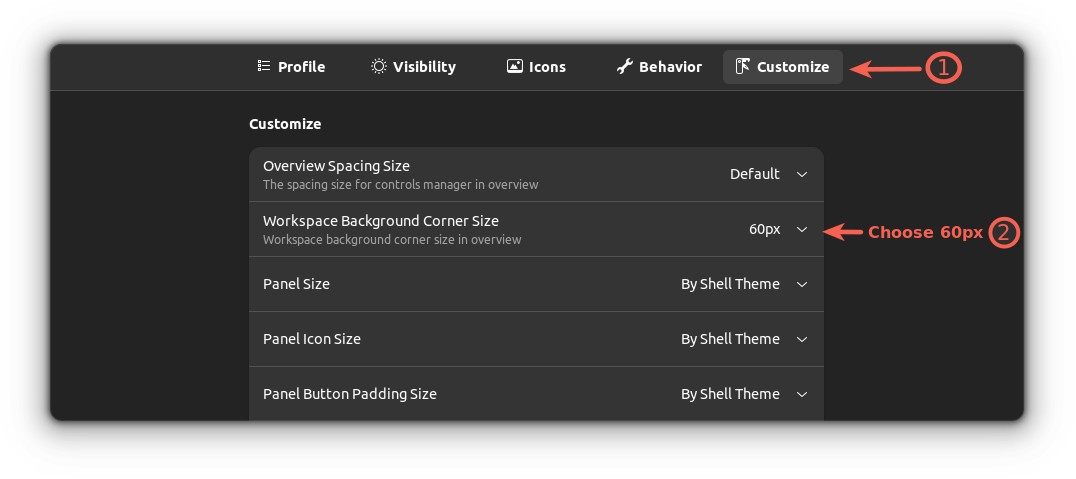Click the Behavior tab's wrench icon
This screenshot has width=1076, height=479.
625,67
